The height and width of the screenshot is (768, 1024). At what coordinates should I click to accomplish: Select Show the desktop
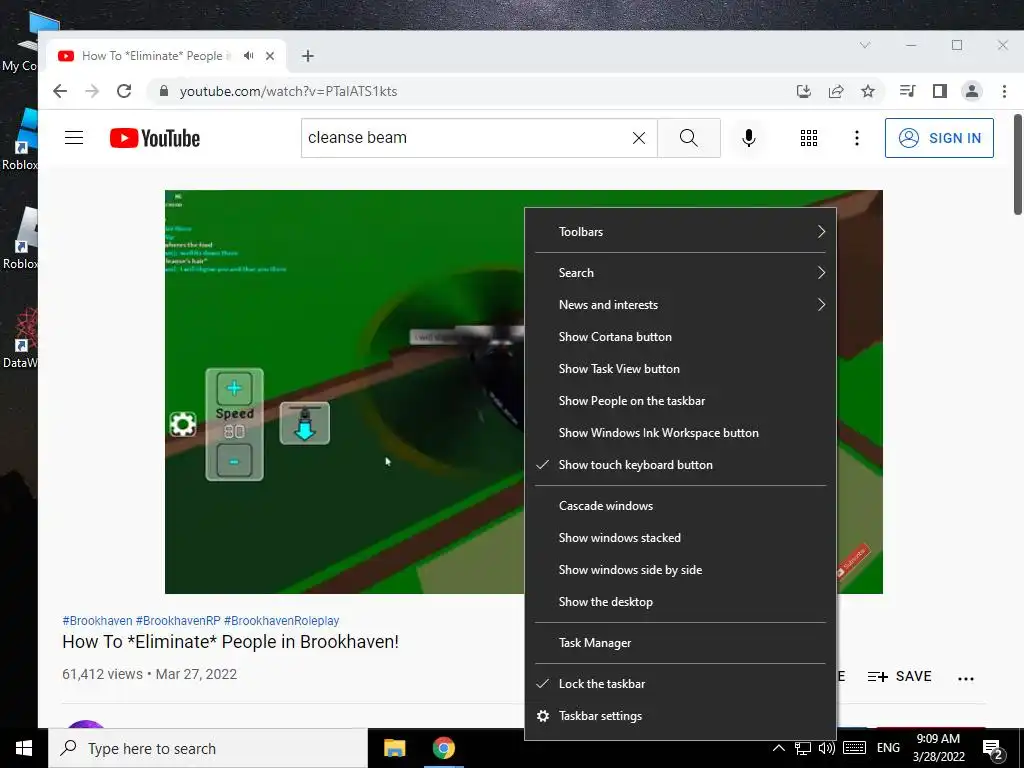pos(680,602)
